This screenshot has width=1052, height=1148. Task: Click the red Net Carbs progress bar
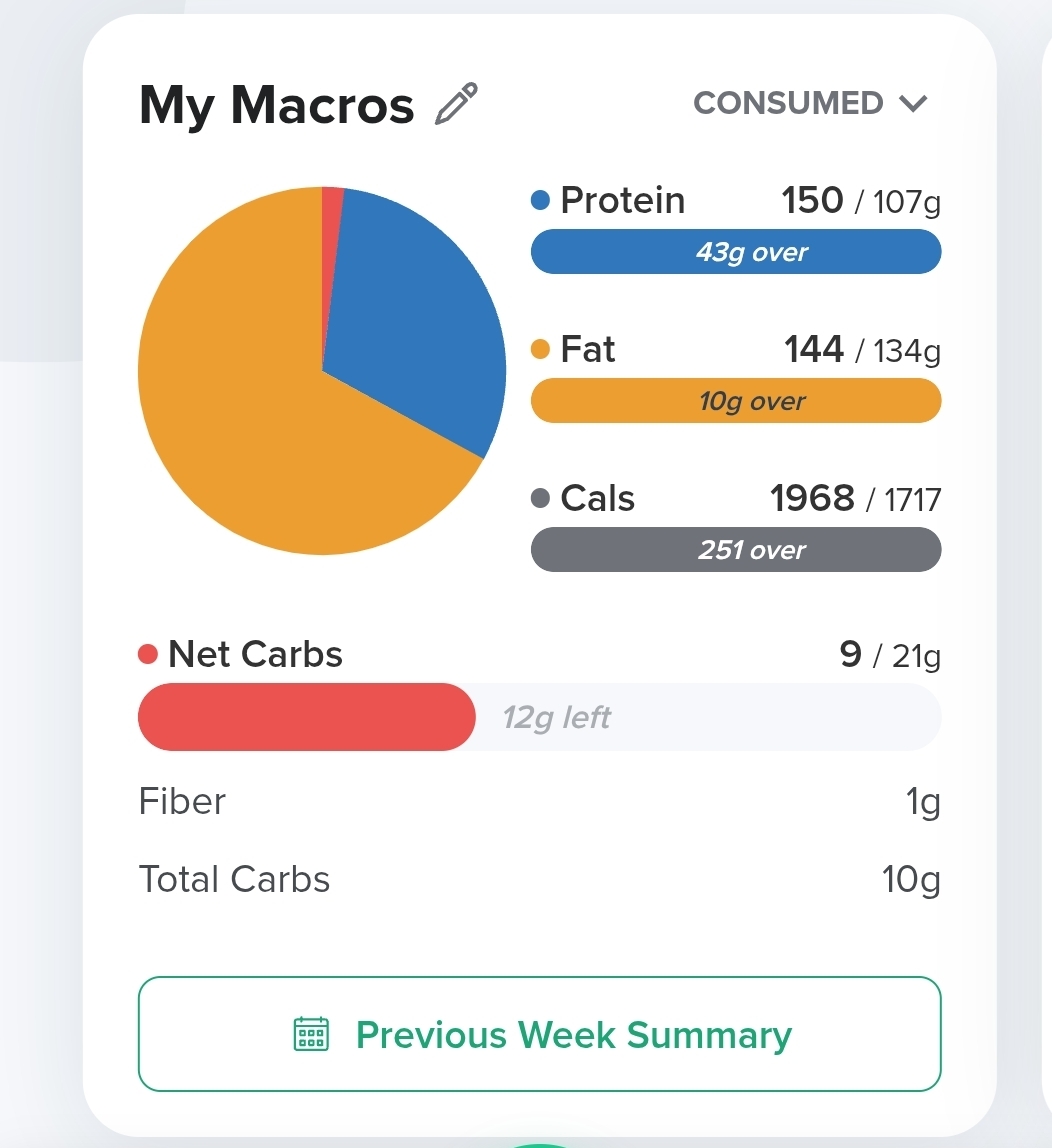(306, 717)
